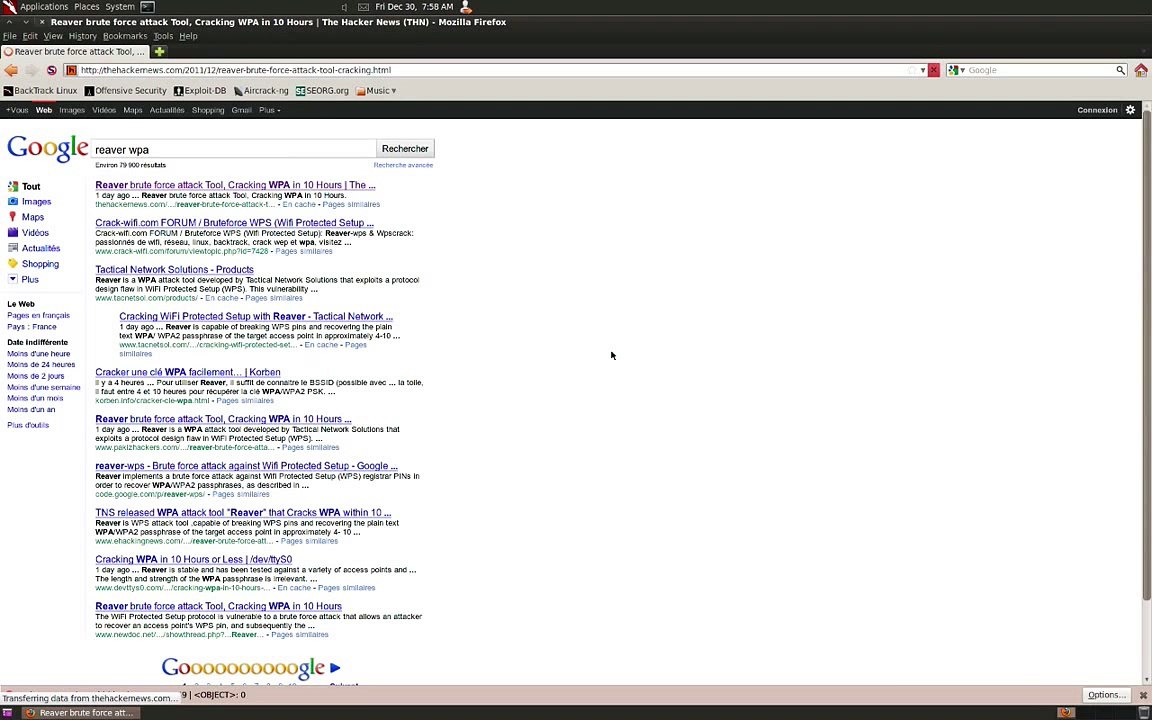Open BackTrack Linux bookmark
The width and height of the screenshot is (1152, 720).
pyautogui.click(x=40, y=91)
